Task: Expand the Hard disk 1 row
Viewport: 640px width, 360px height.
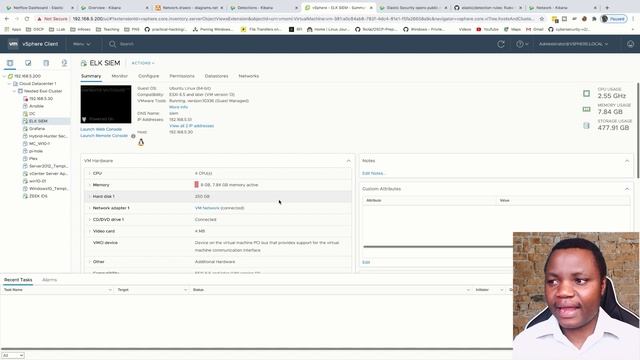Action: (x=90, y=196)
